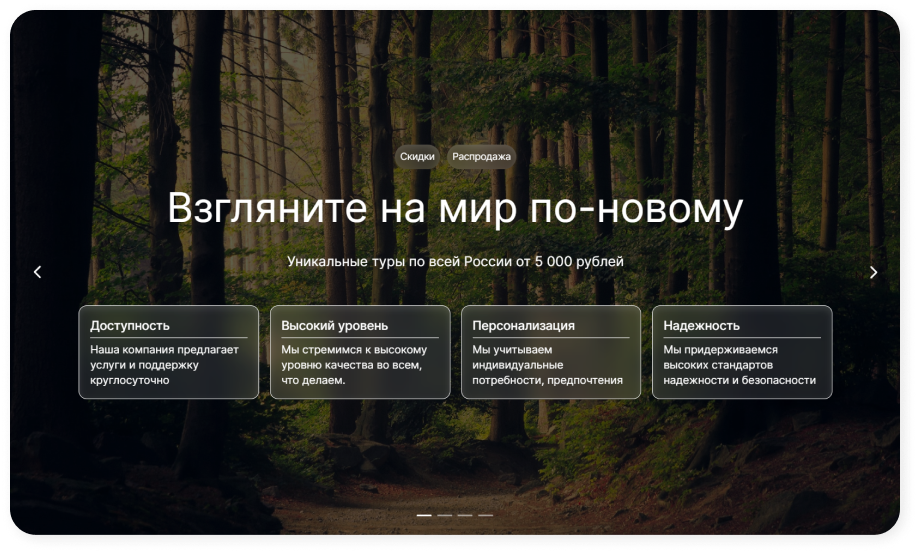Screen dimensions: 917x552
Task: Open the Надежность card
Action: click(742, 352)
